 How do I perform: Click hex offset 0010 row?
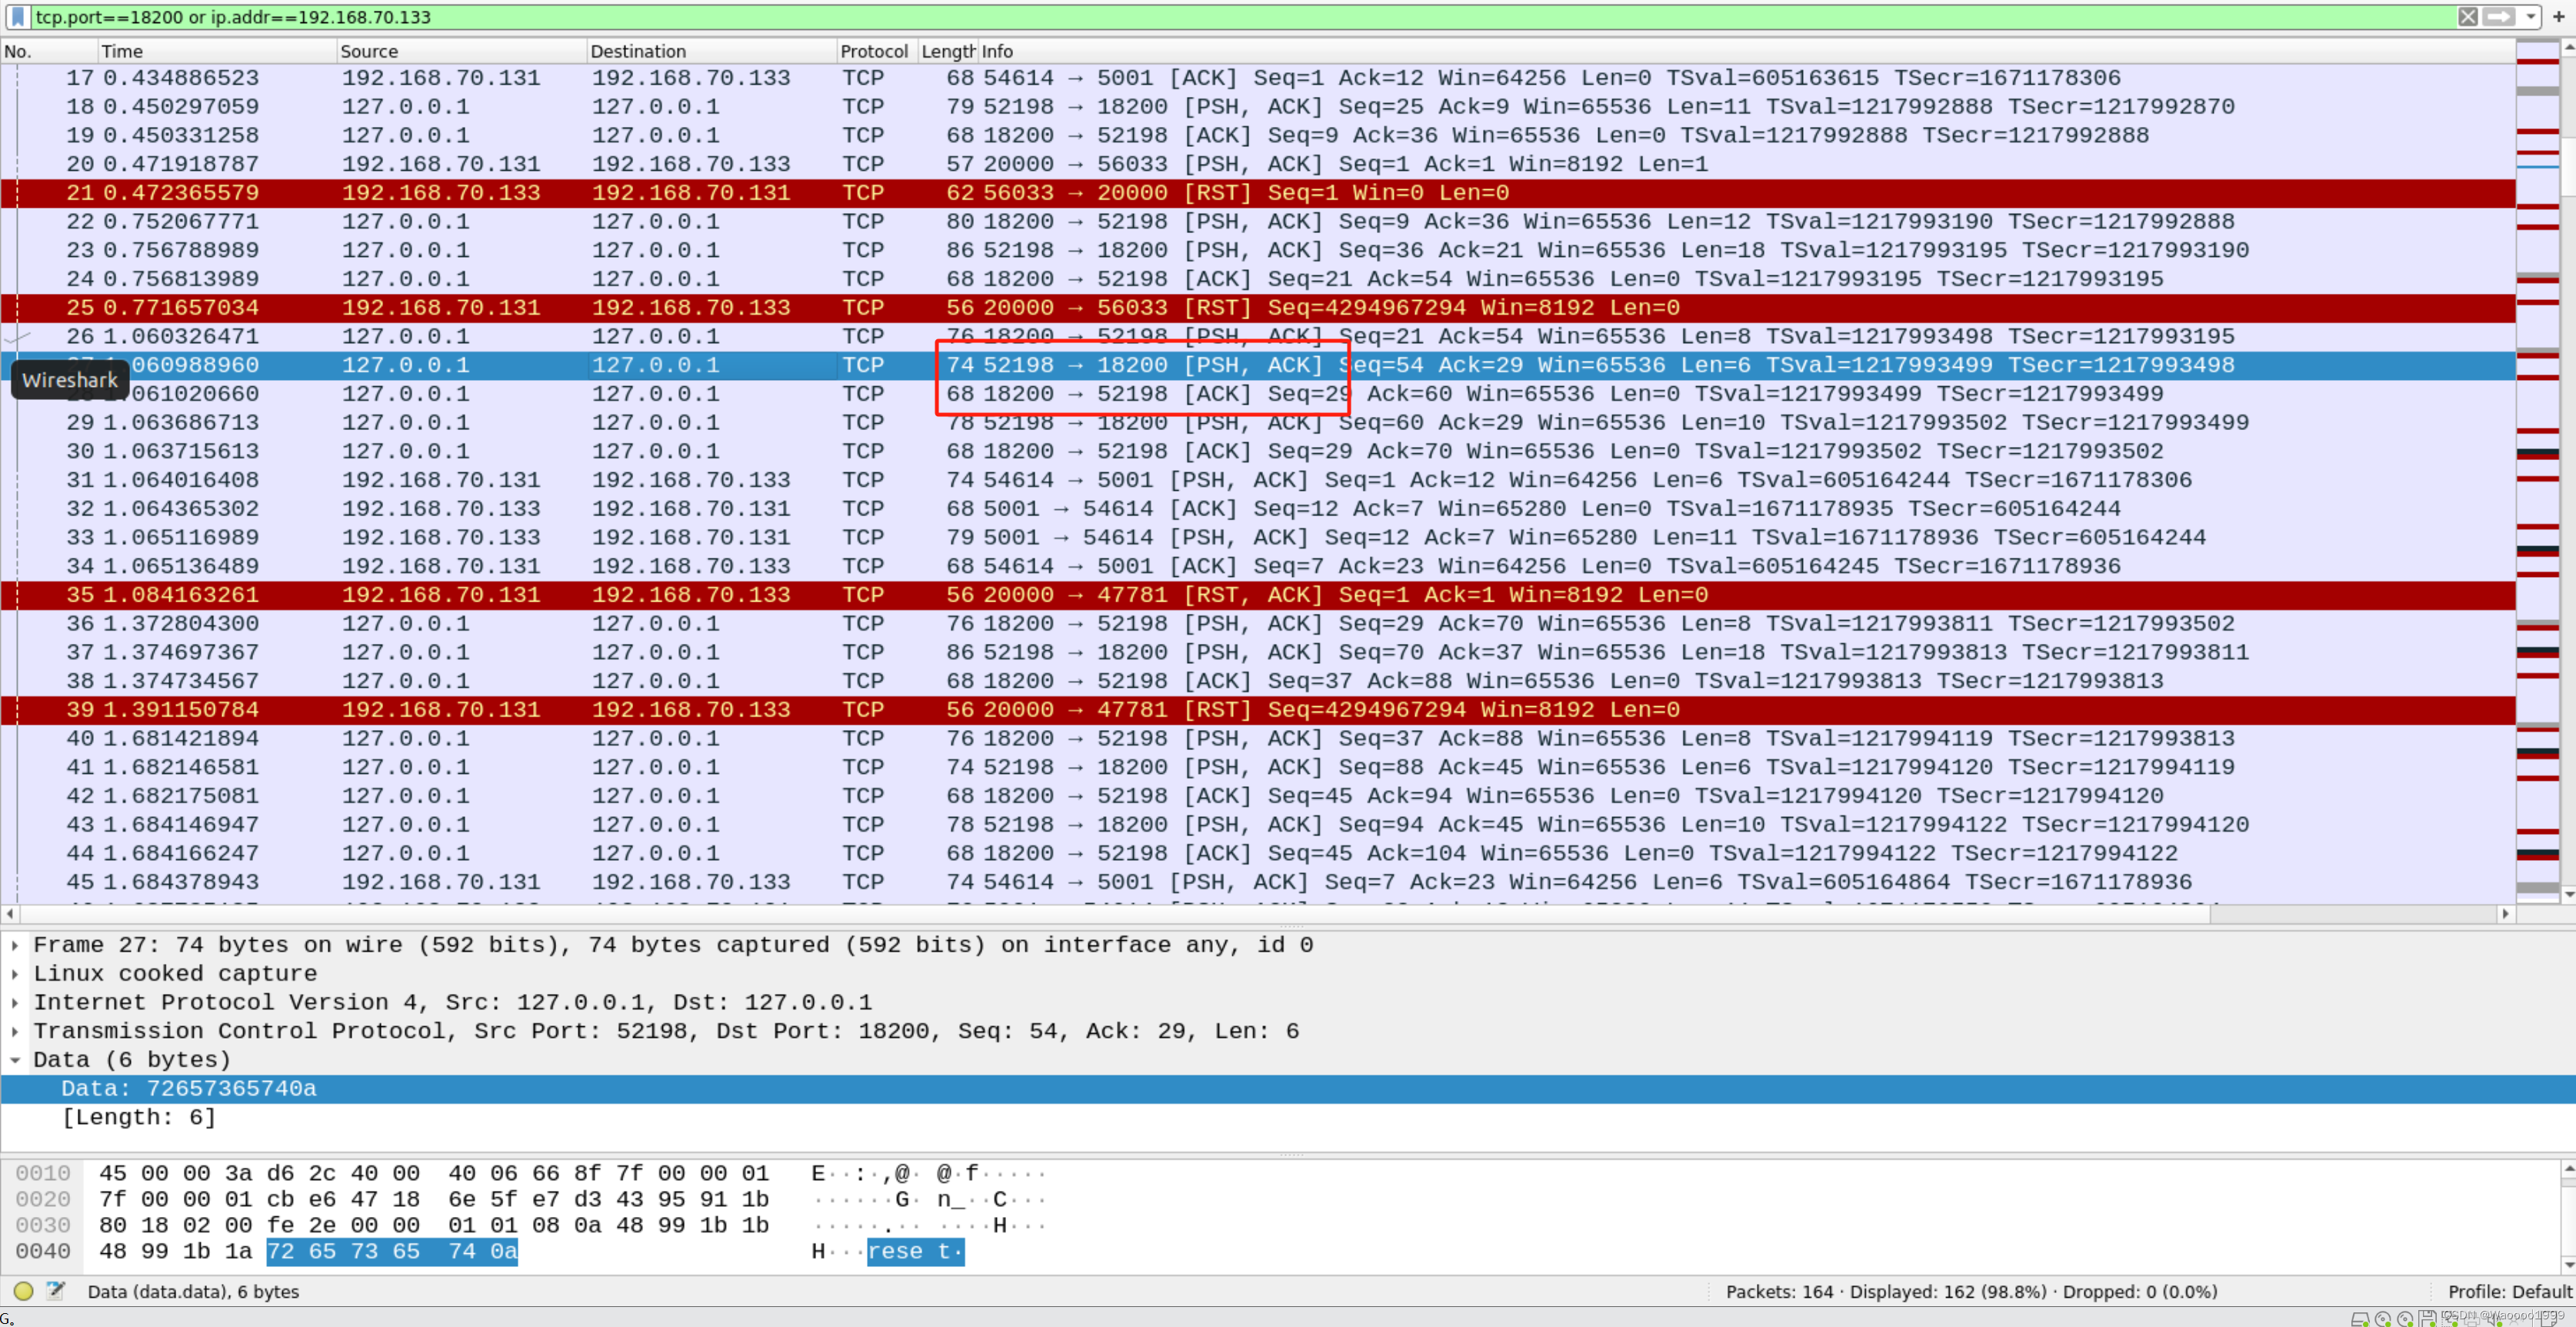click(x=43, y=1173)
